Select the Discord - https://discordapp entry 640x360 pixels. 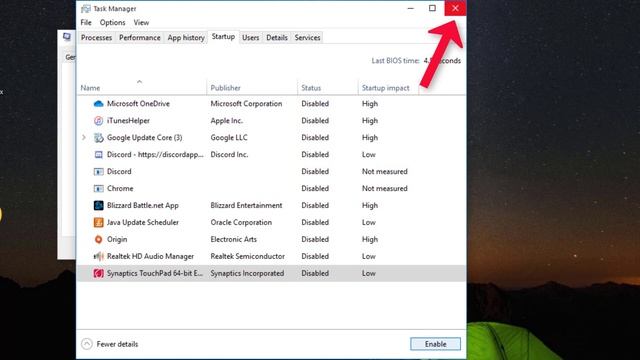pos(155,155)
